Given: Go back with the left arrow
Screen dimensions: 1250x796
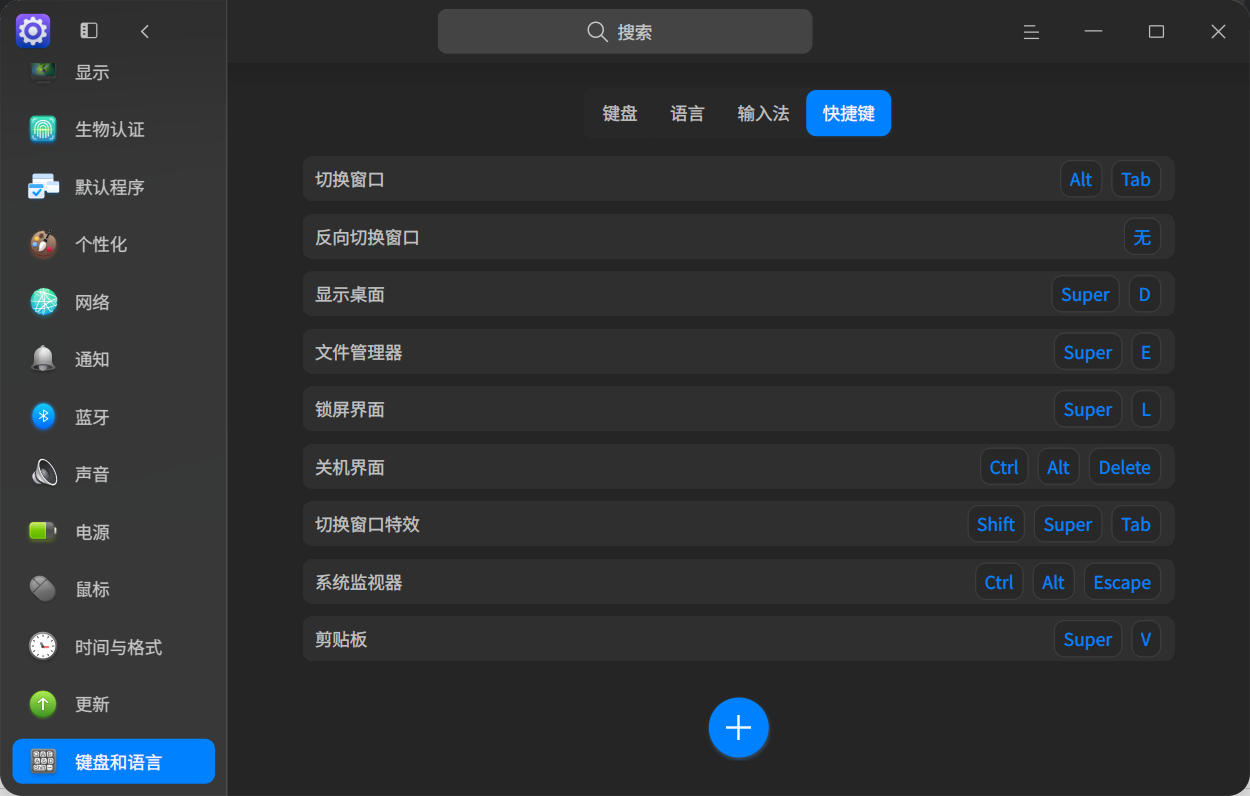Looking at the screenshot, I should point(145,31).
